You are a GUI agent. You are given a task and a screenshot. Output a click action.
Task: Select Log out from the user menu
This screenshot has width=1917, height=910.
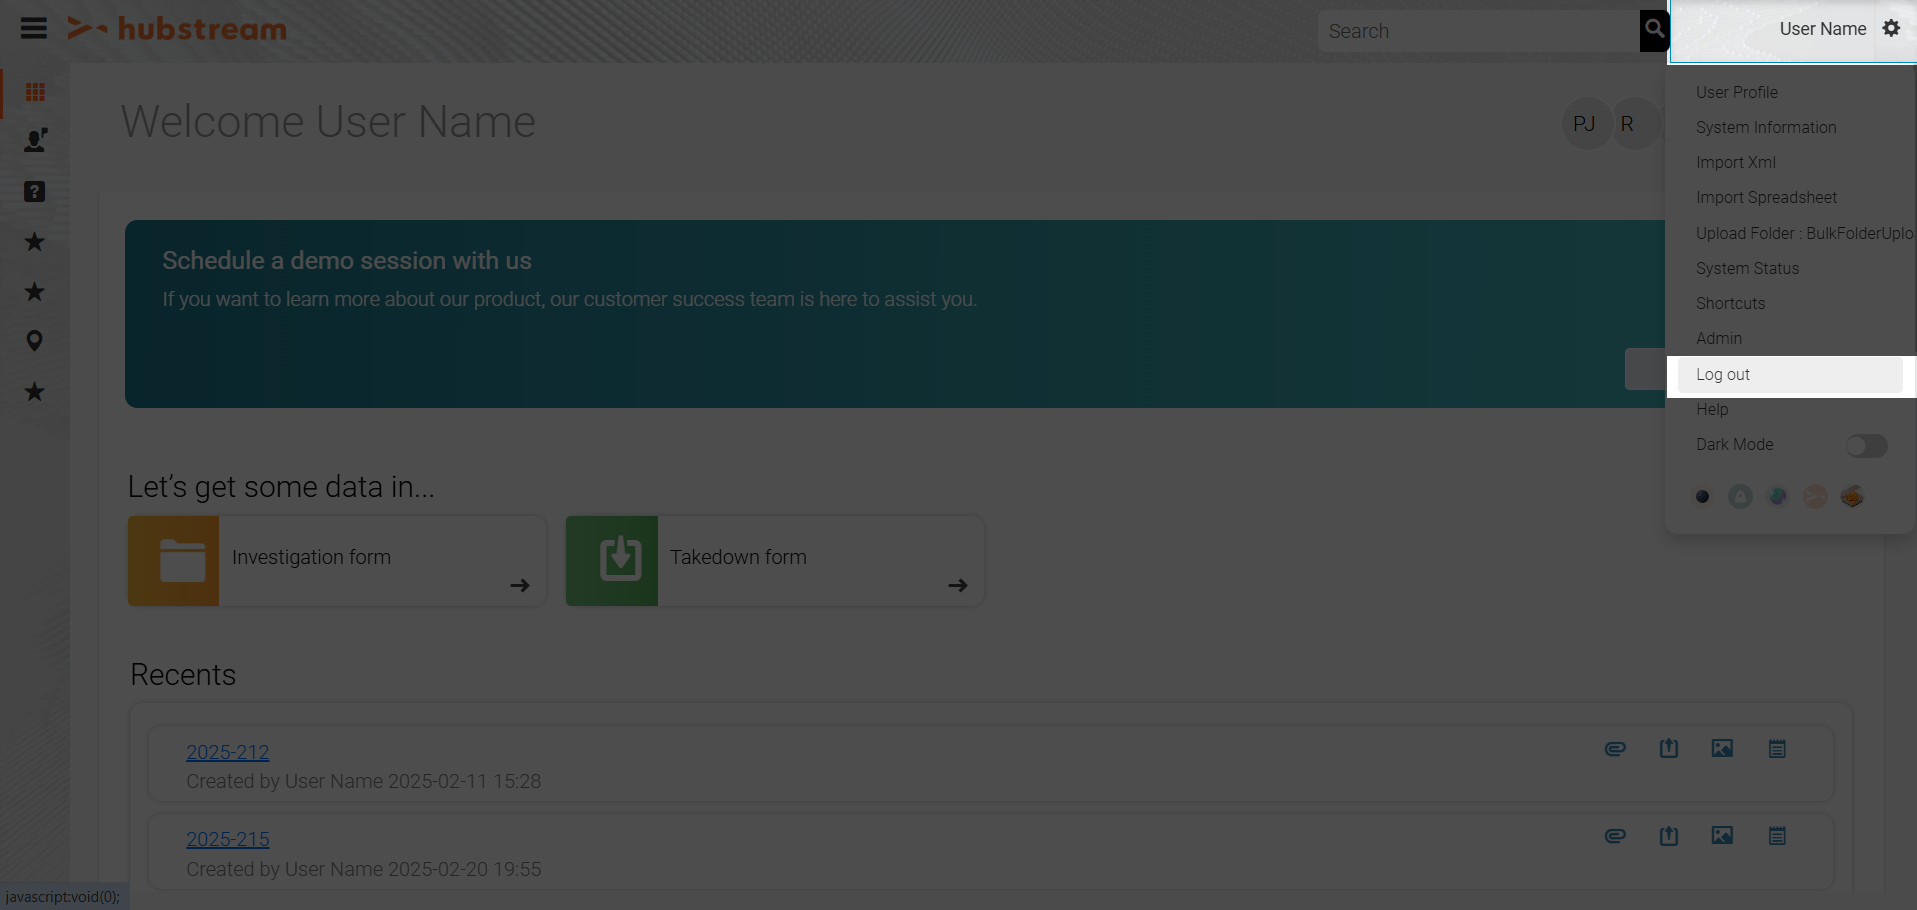click(x=1723, y=375)
